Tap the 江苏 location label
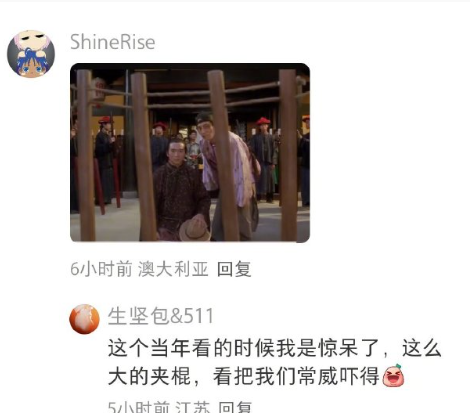This screenshot has width=470, height=413. click(192, 407)
